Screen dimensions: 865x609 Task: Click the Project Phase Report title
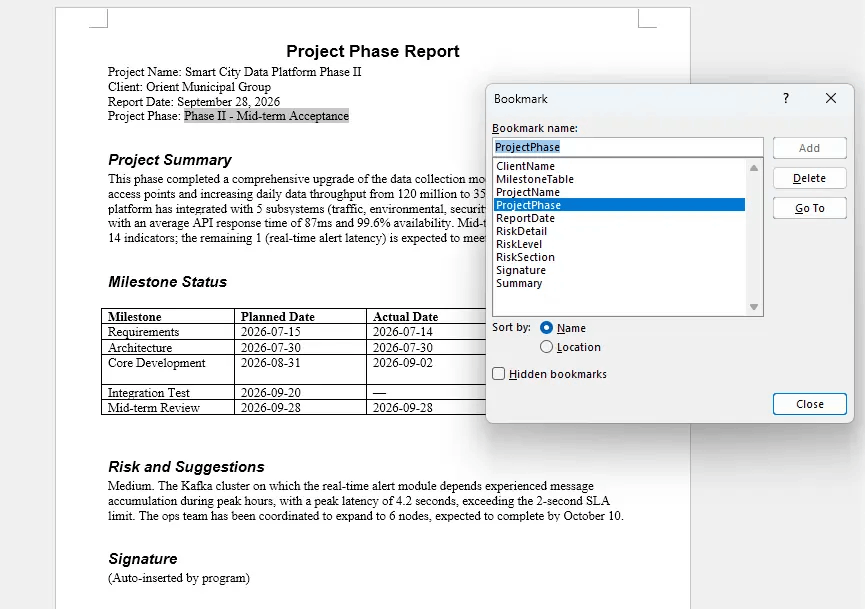click(x=372, y=51)
